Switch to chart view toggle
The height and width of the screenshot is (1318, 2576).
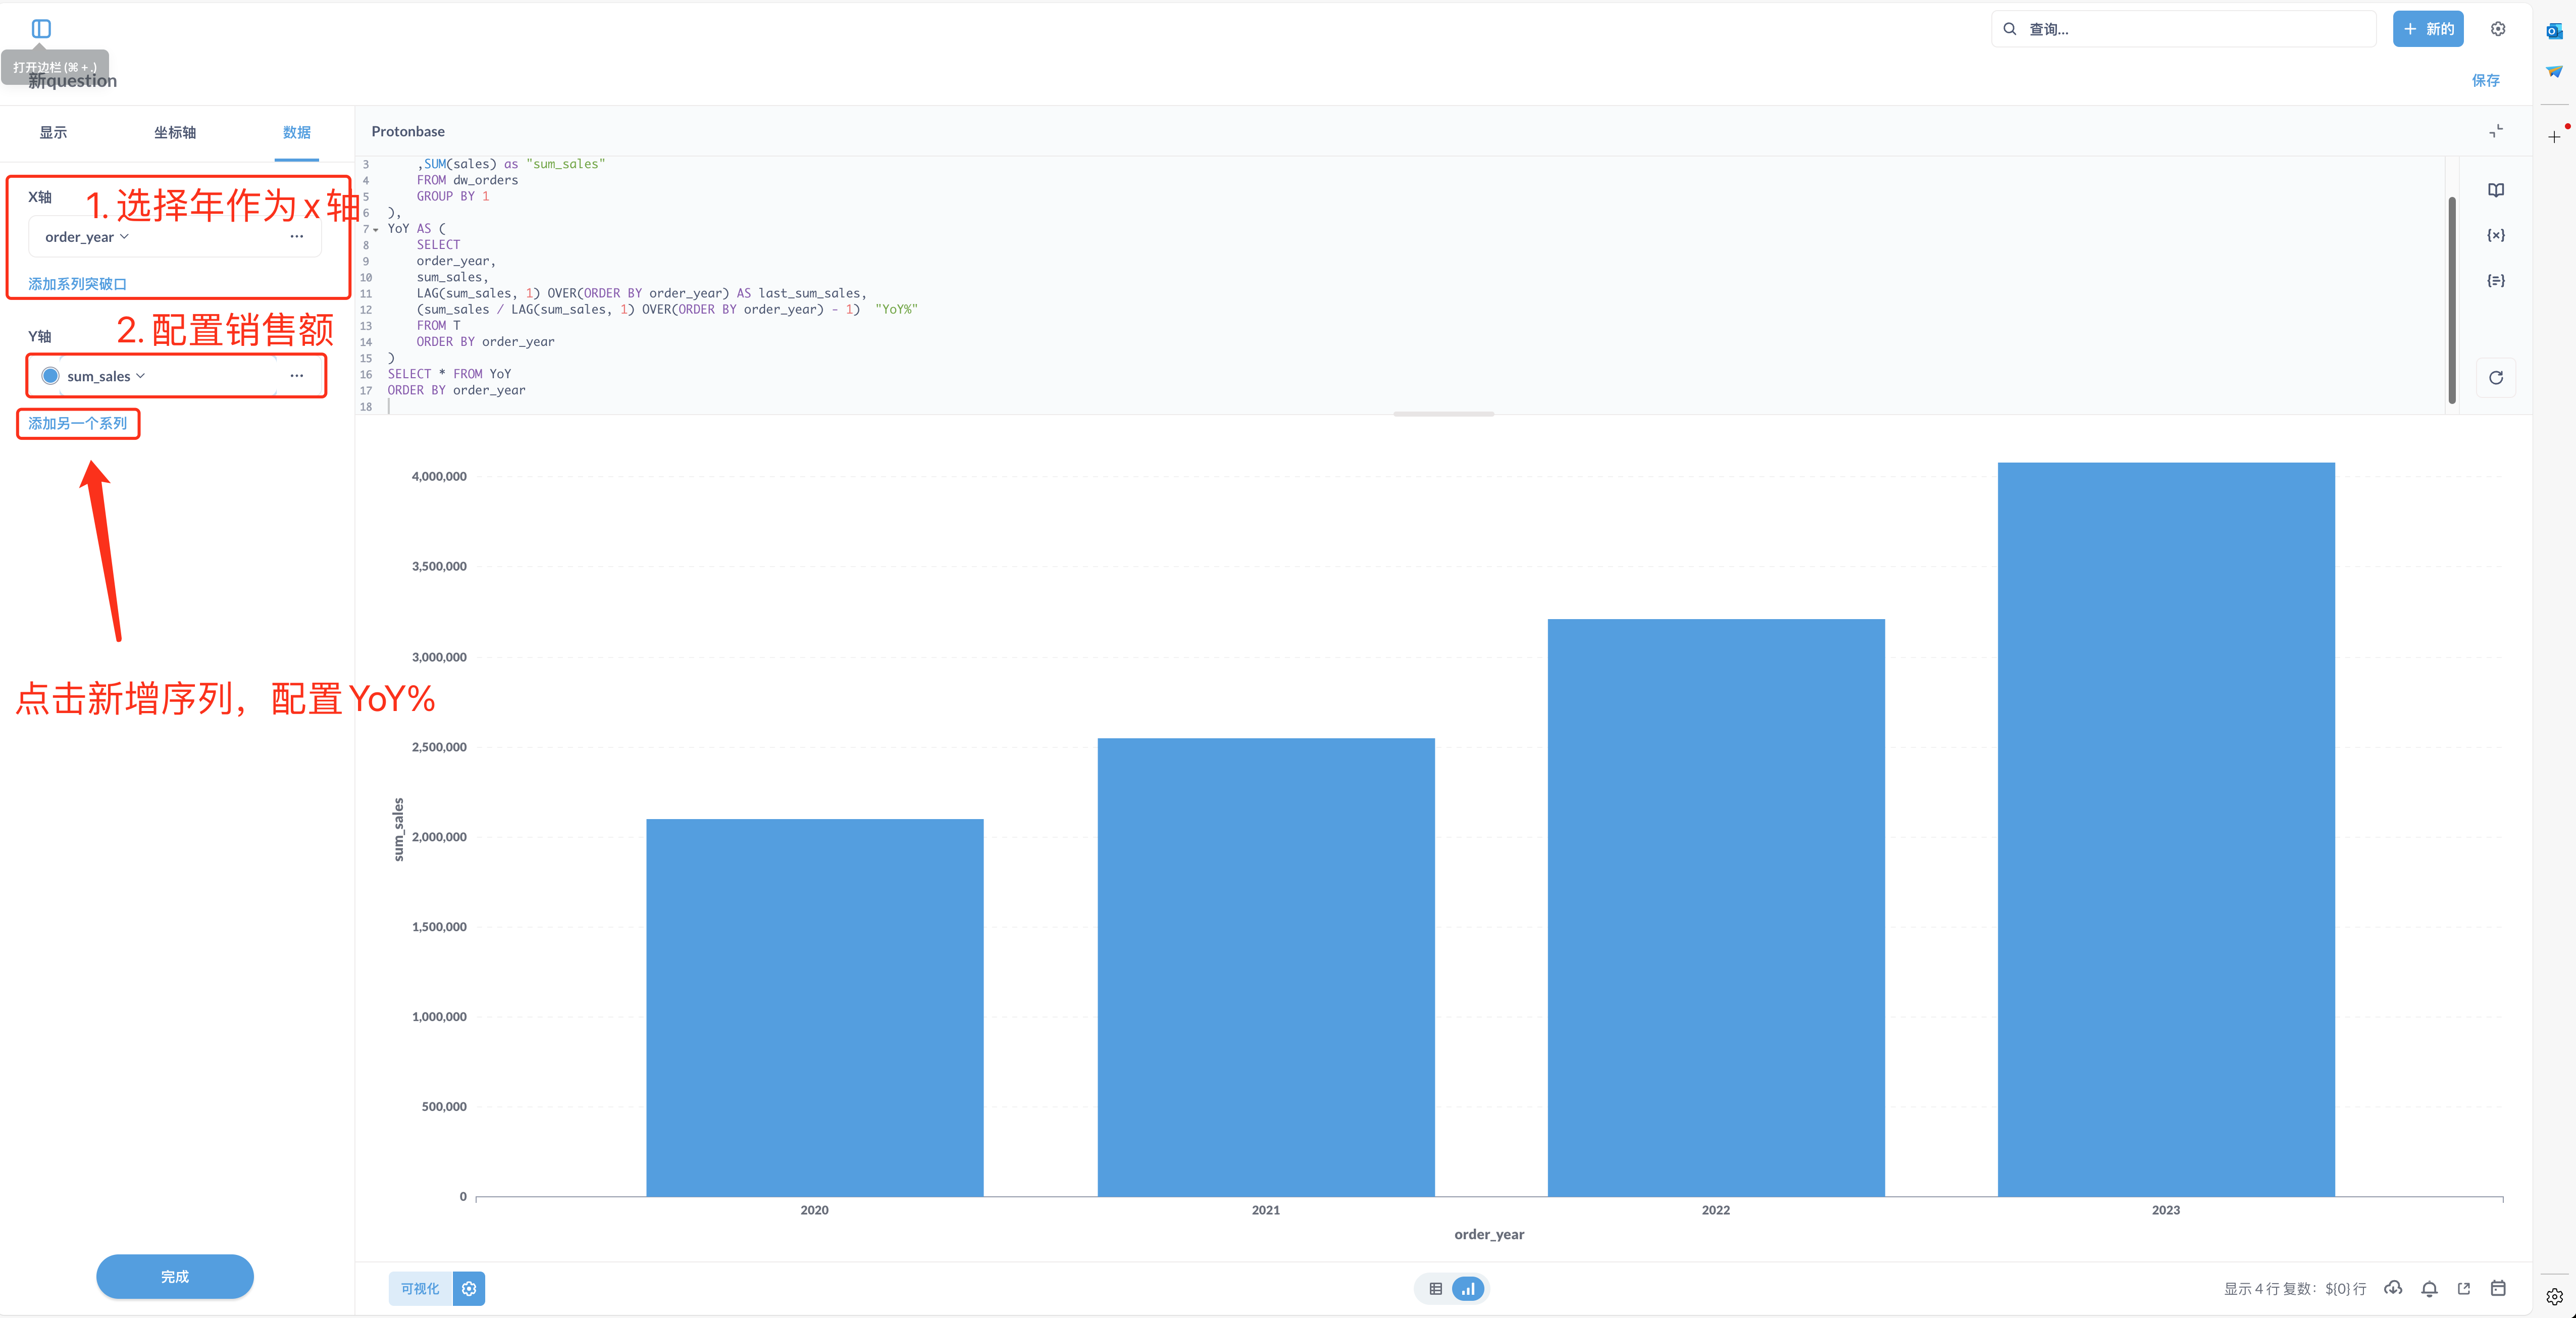pos(1468,1289)
